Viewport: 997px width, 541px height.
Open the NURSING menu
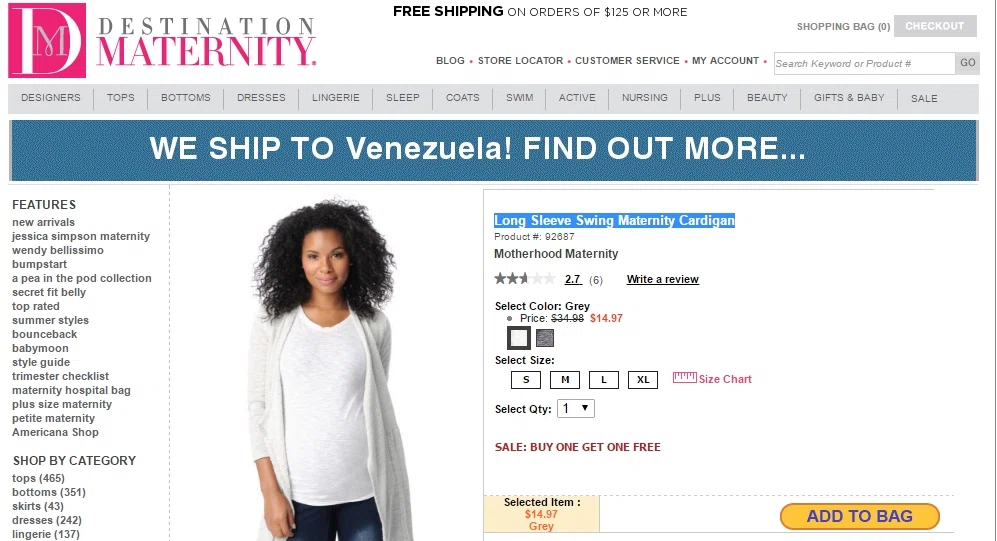645,98
